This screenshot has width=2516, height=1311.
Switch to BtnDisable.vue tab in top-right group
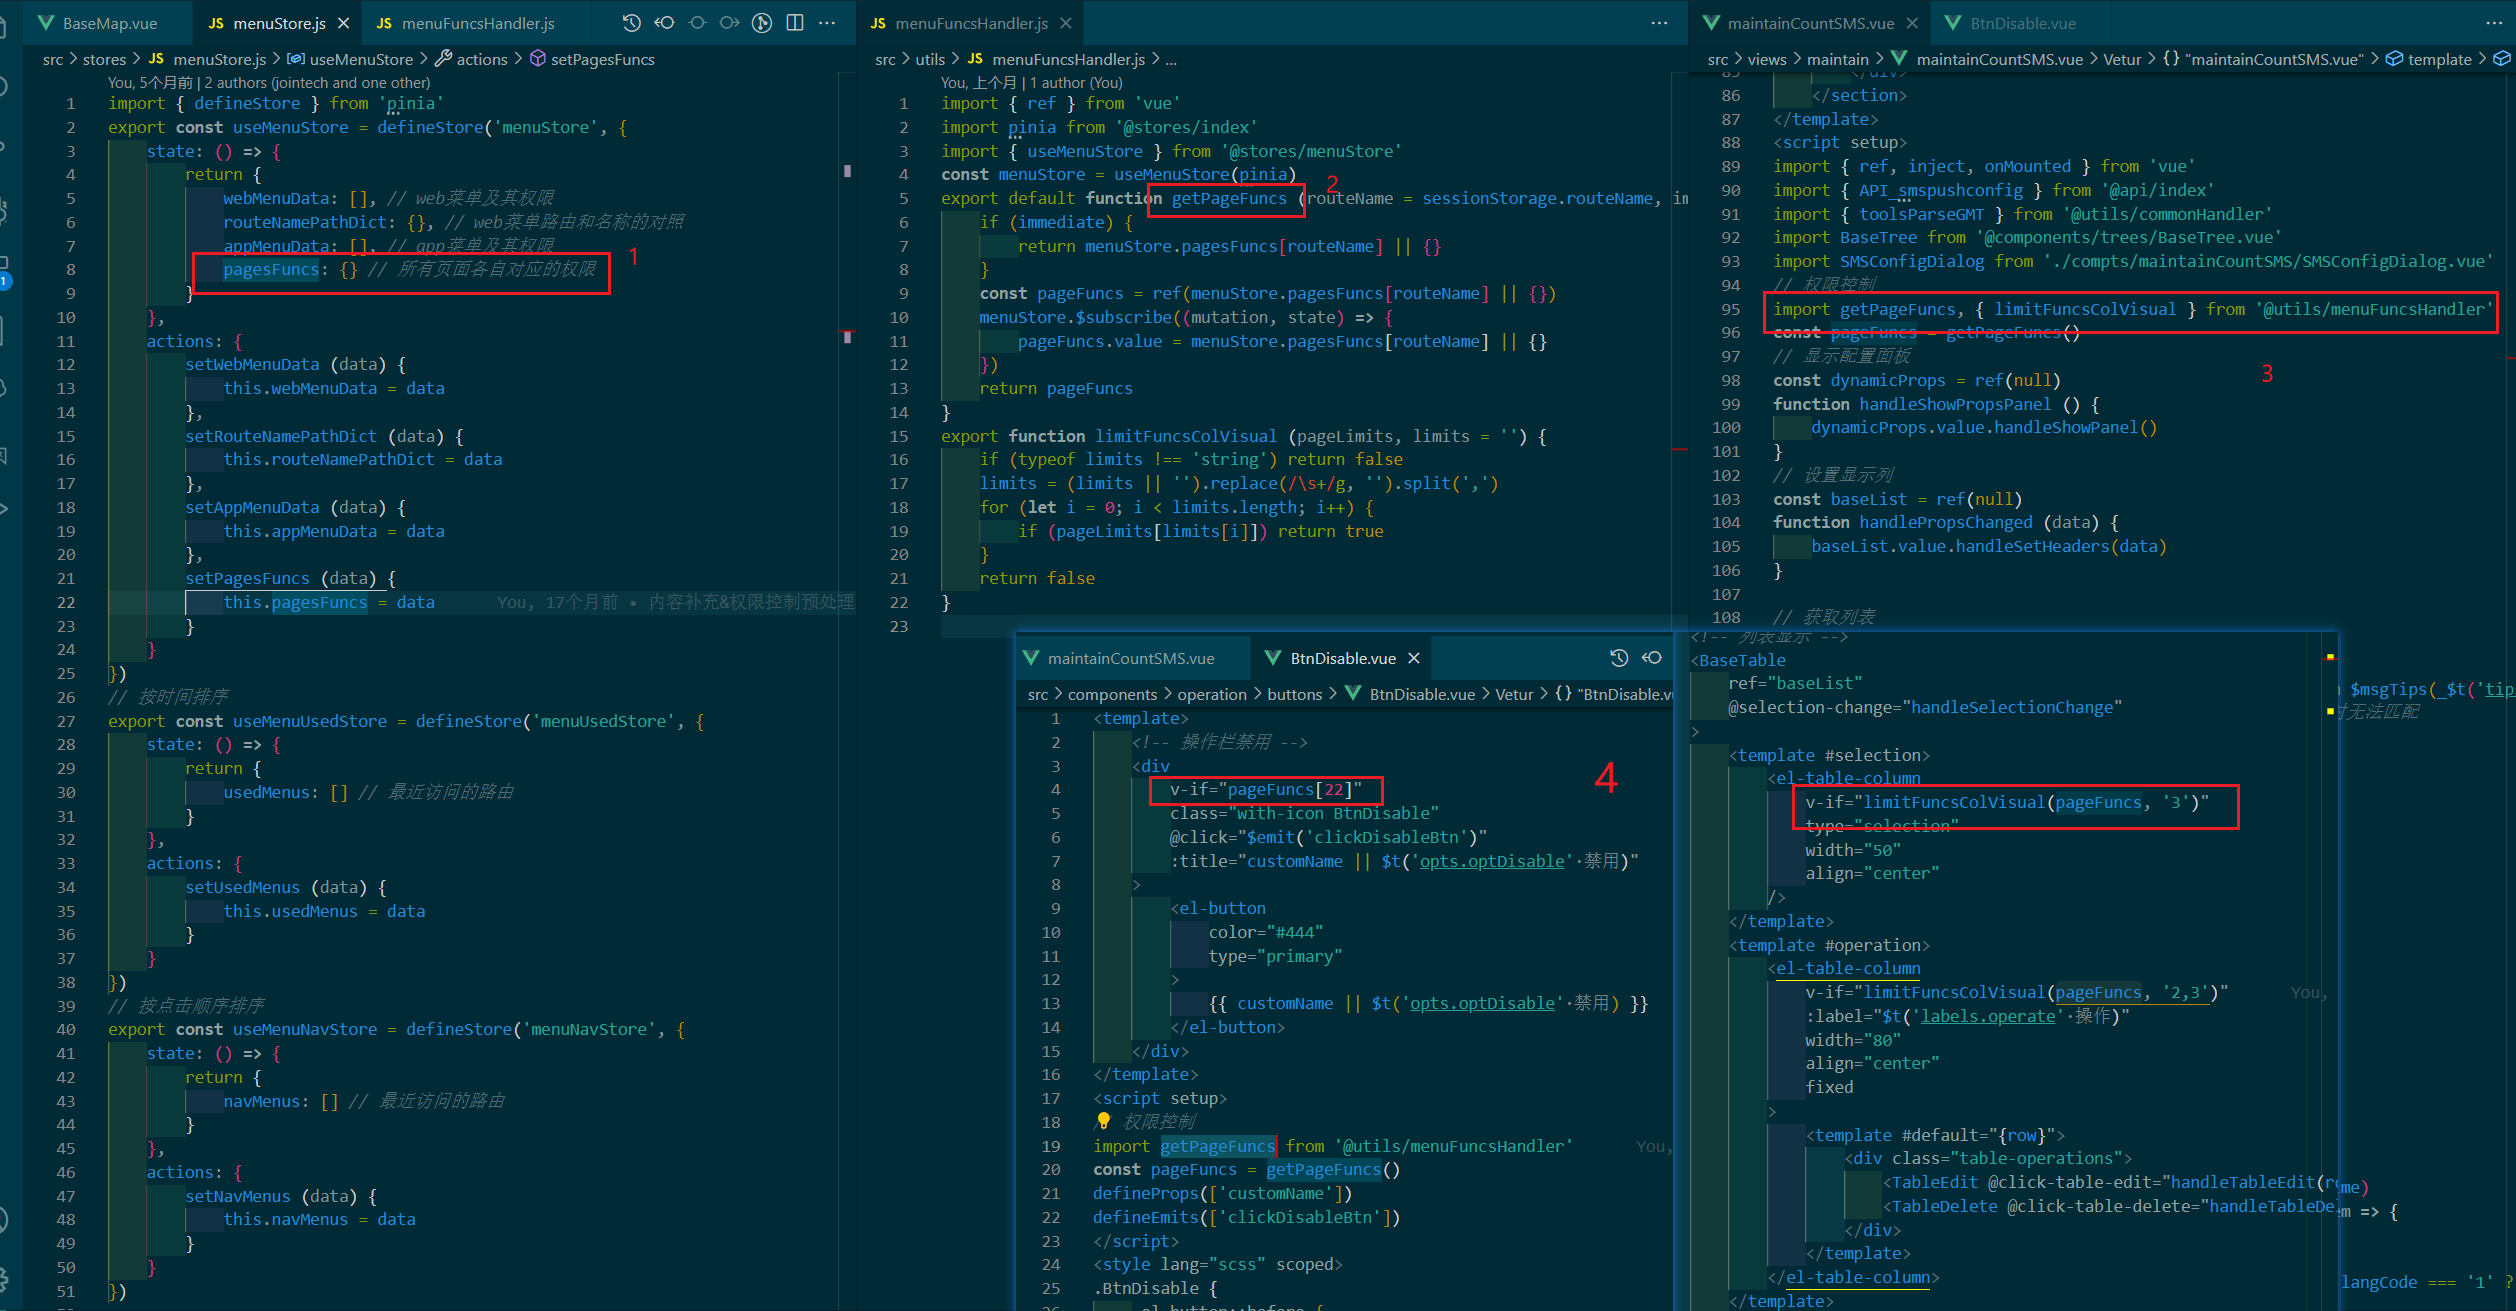point(2022,23)
